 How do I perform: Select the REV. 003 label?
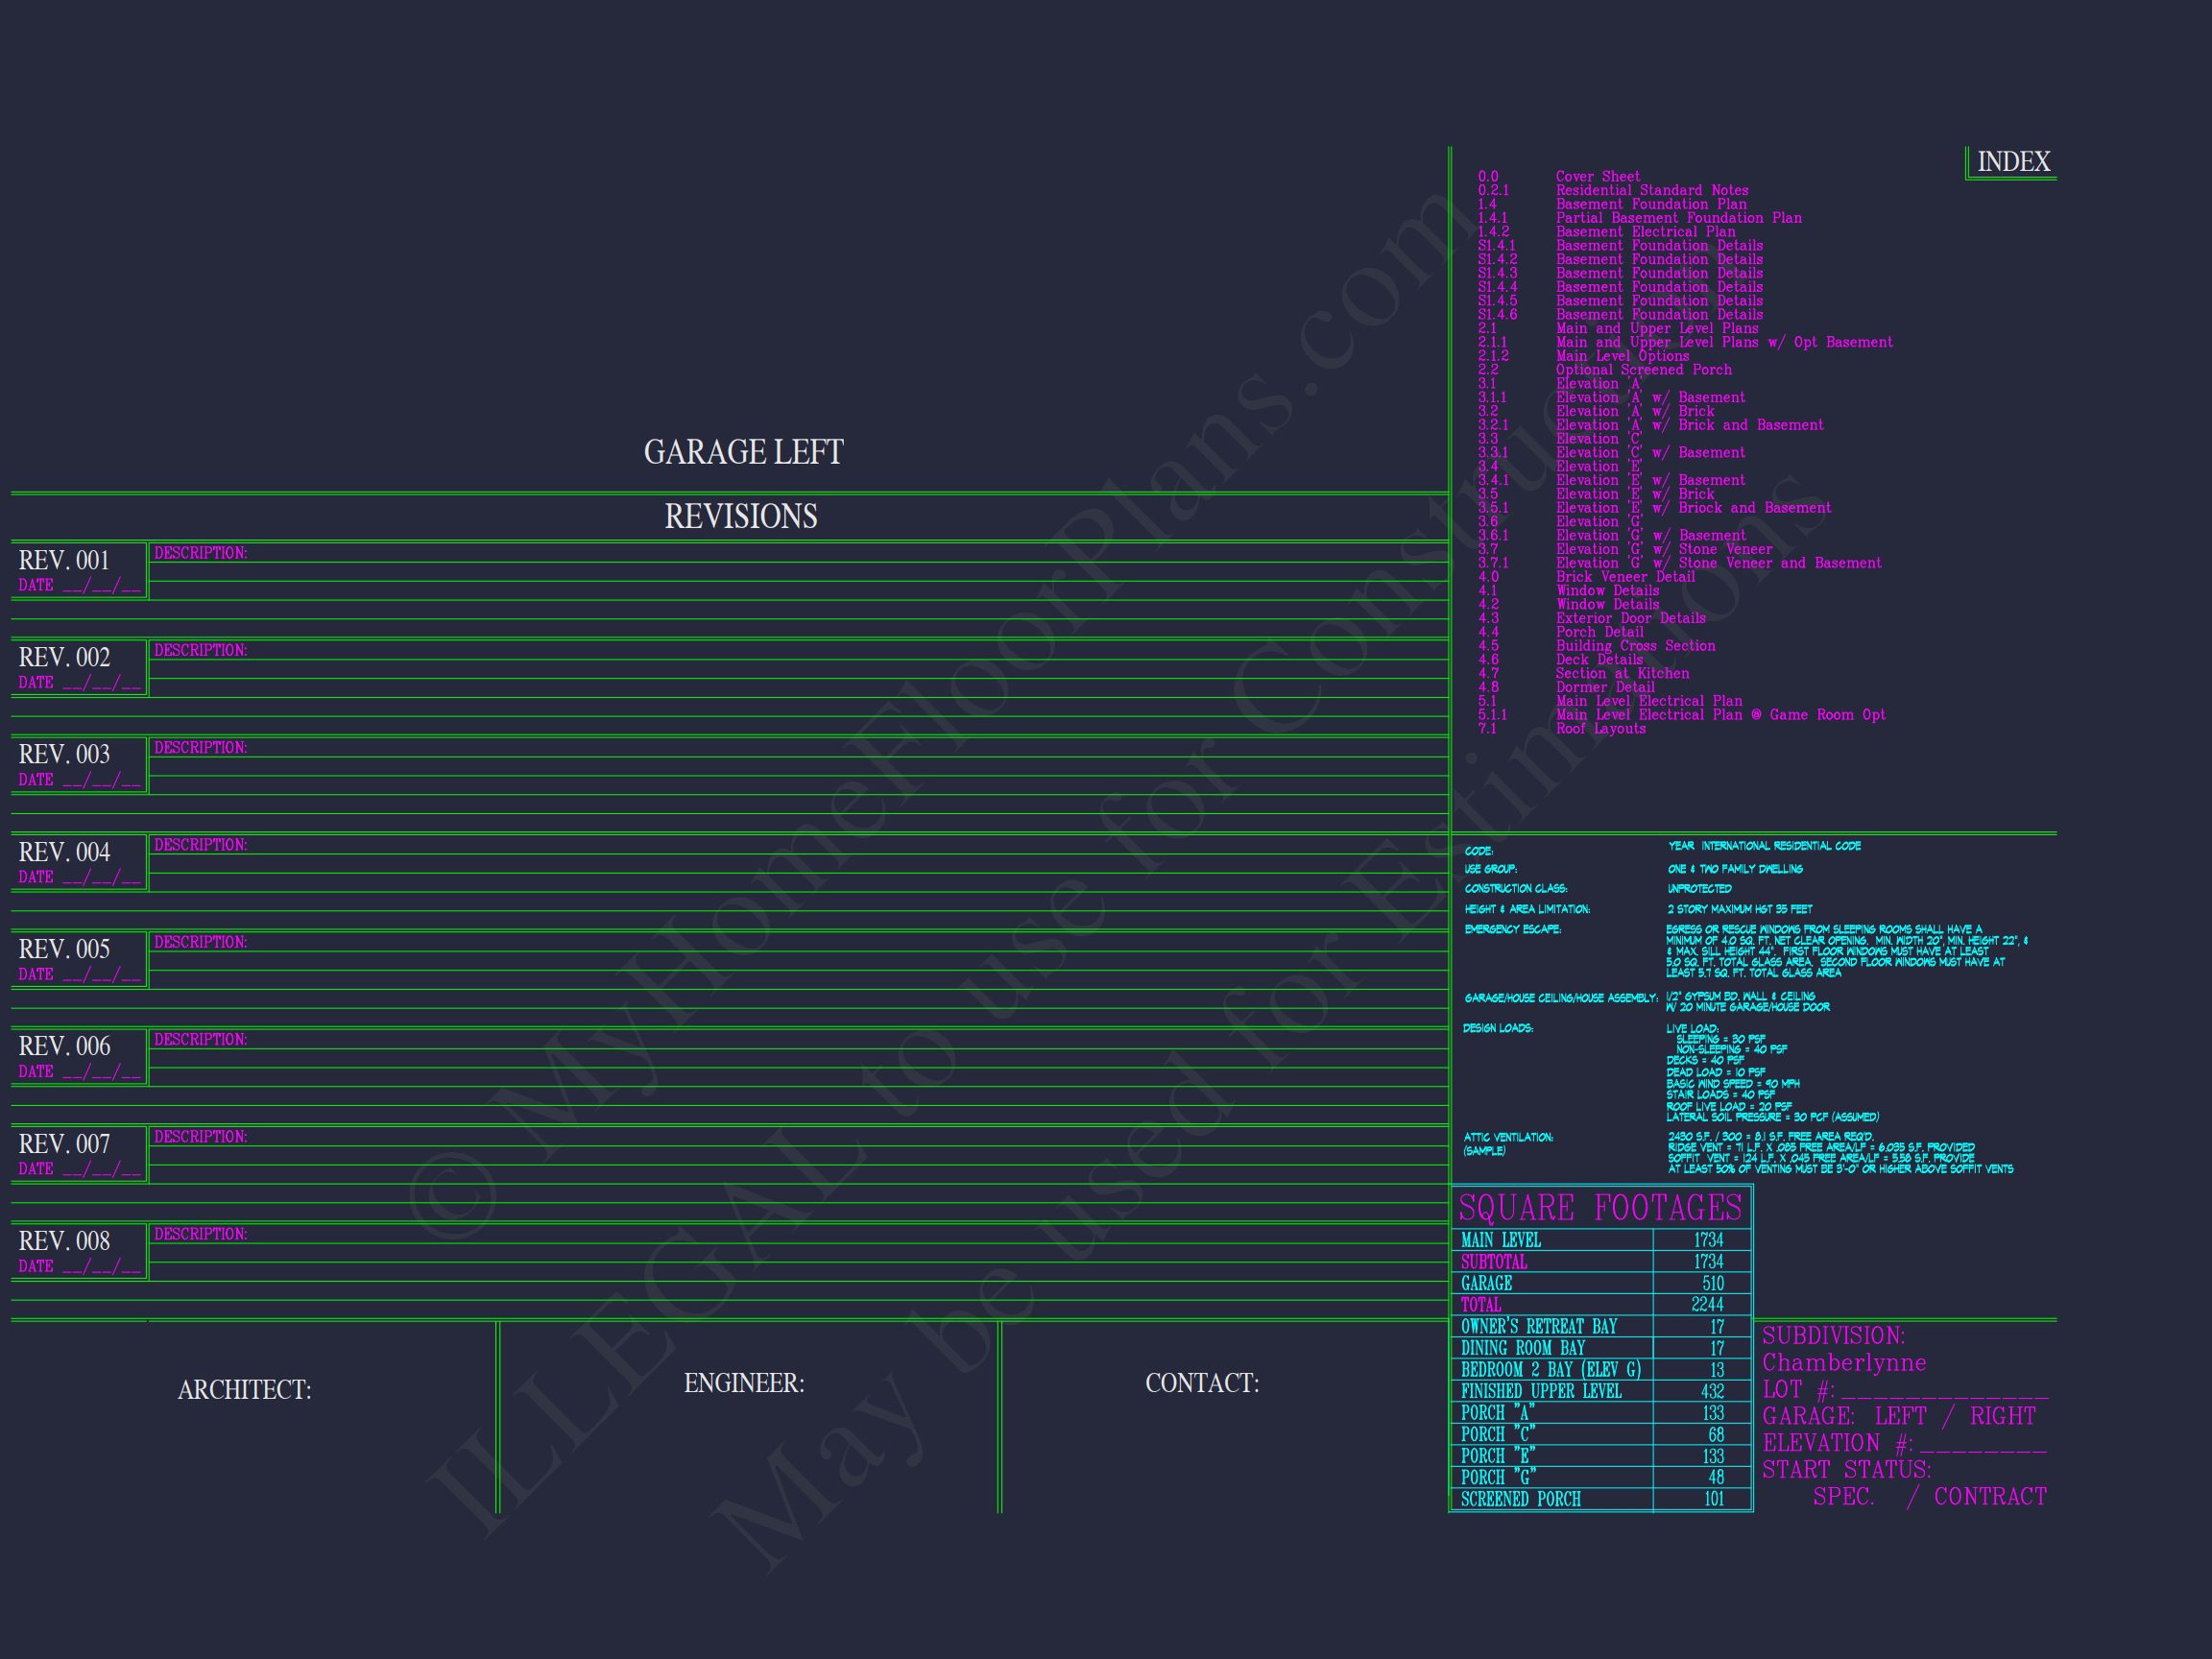pos(64,754)
